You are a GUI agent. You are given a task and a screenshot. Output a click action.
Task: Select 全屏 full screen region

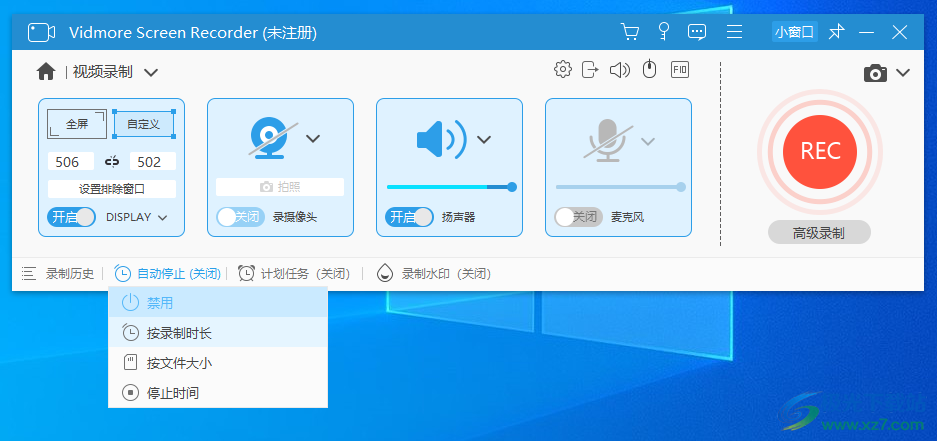tap(77, 124)
